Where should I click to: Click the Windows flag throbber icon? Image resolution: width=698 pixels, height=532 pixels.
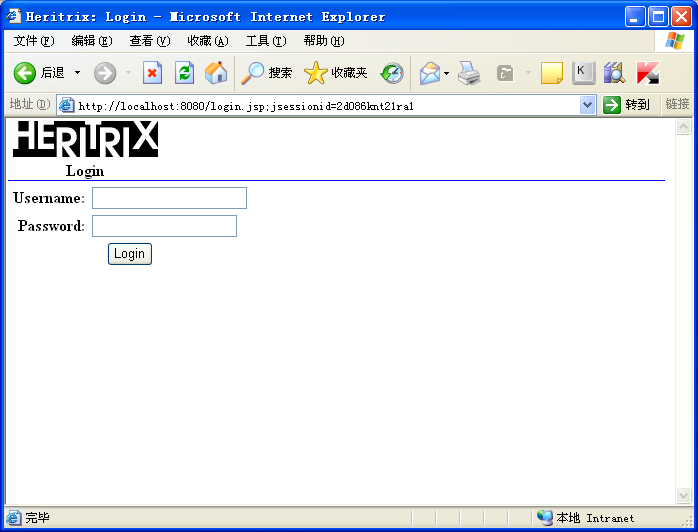[x=675, y=41]
